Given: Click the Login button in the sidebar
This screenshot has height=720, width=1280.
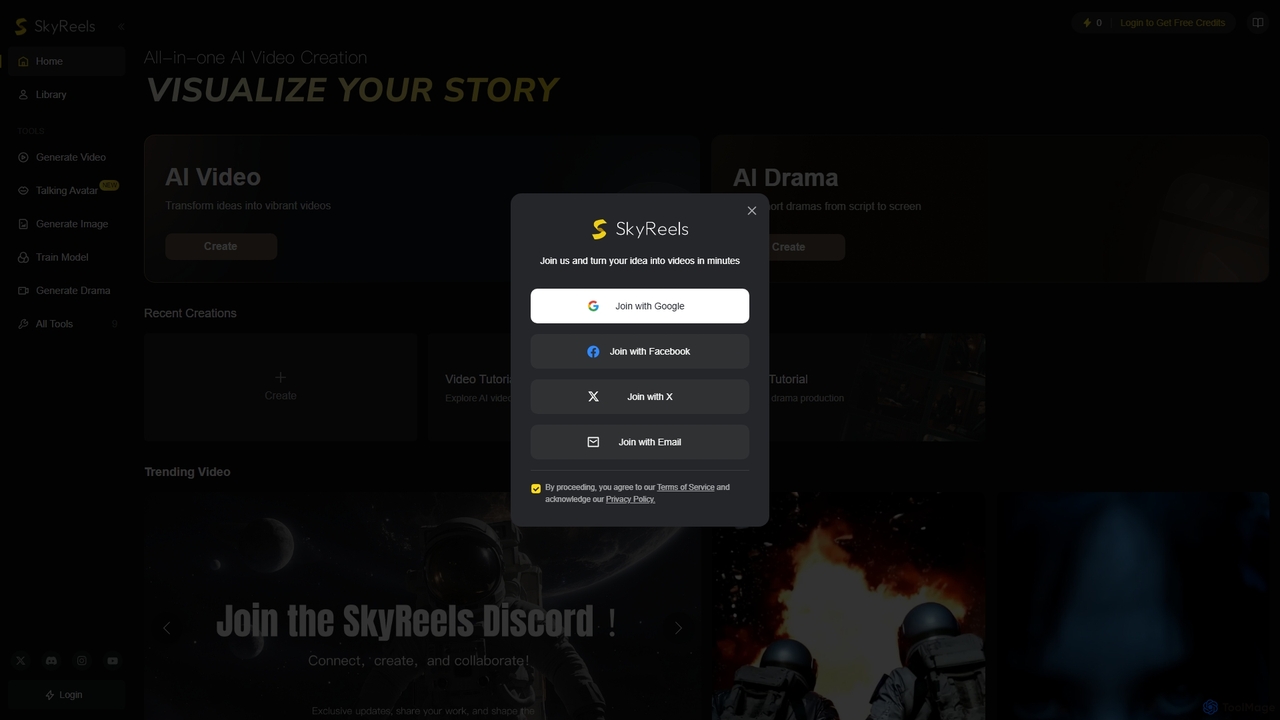Looking at the screenshot, I should point(66,695).
